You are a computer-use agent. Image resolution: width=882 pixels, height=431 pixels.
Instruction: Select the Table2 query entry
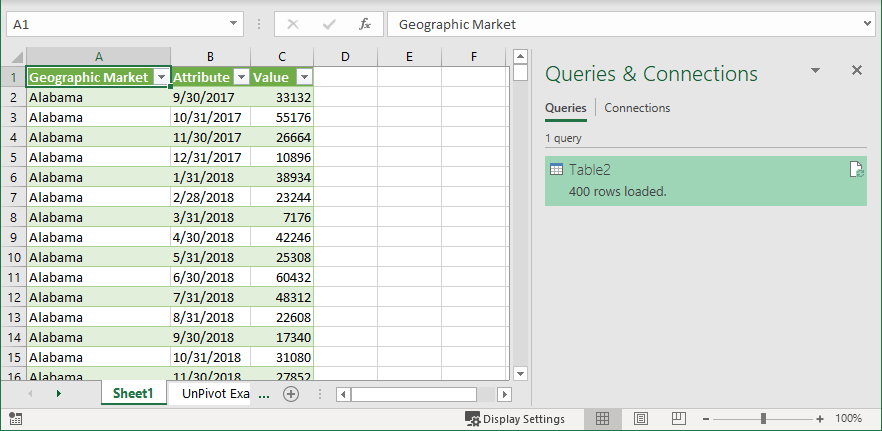(x=706, y=181)
